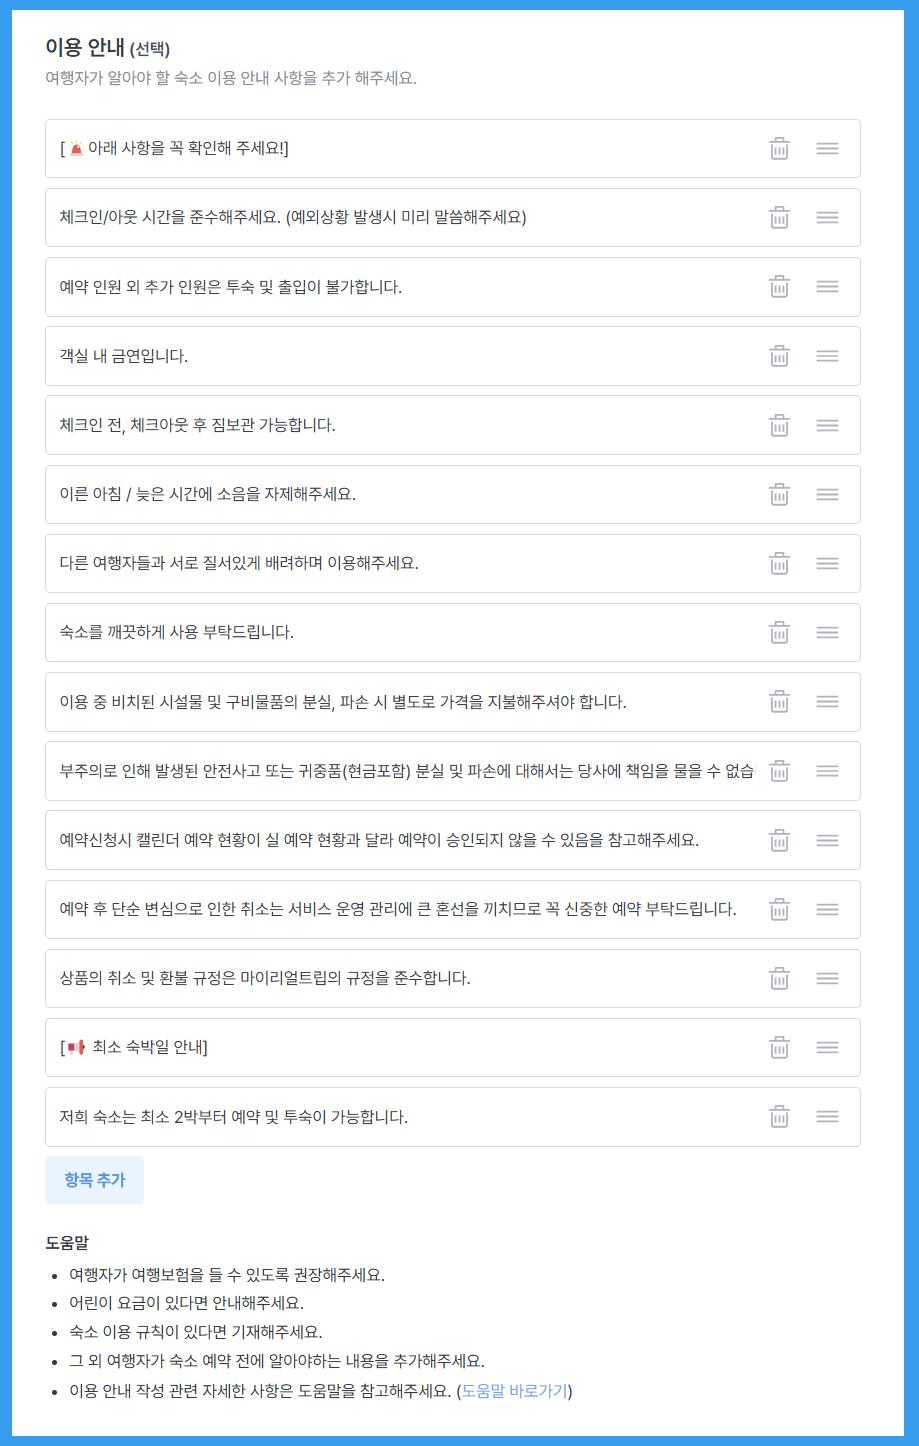Delete the check-in/check-out time rule
The height and width of the screenshot is (1446, 919).
(779, 217)
